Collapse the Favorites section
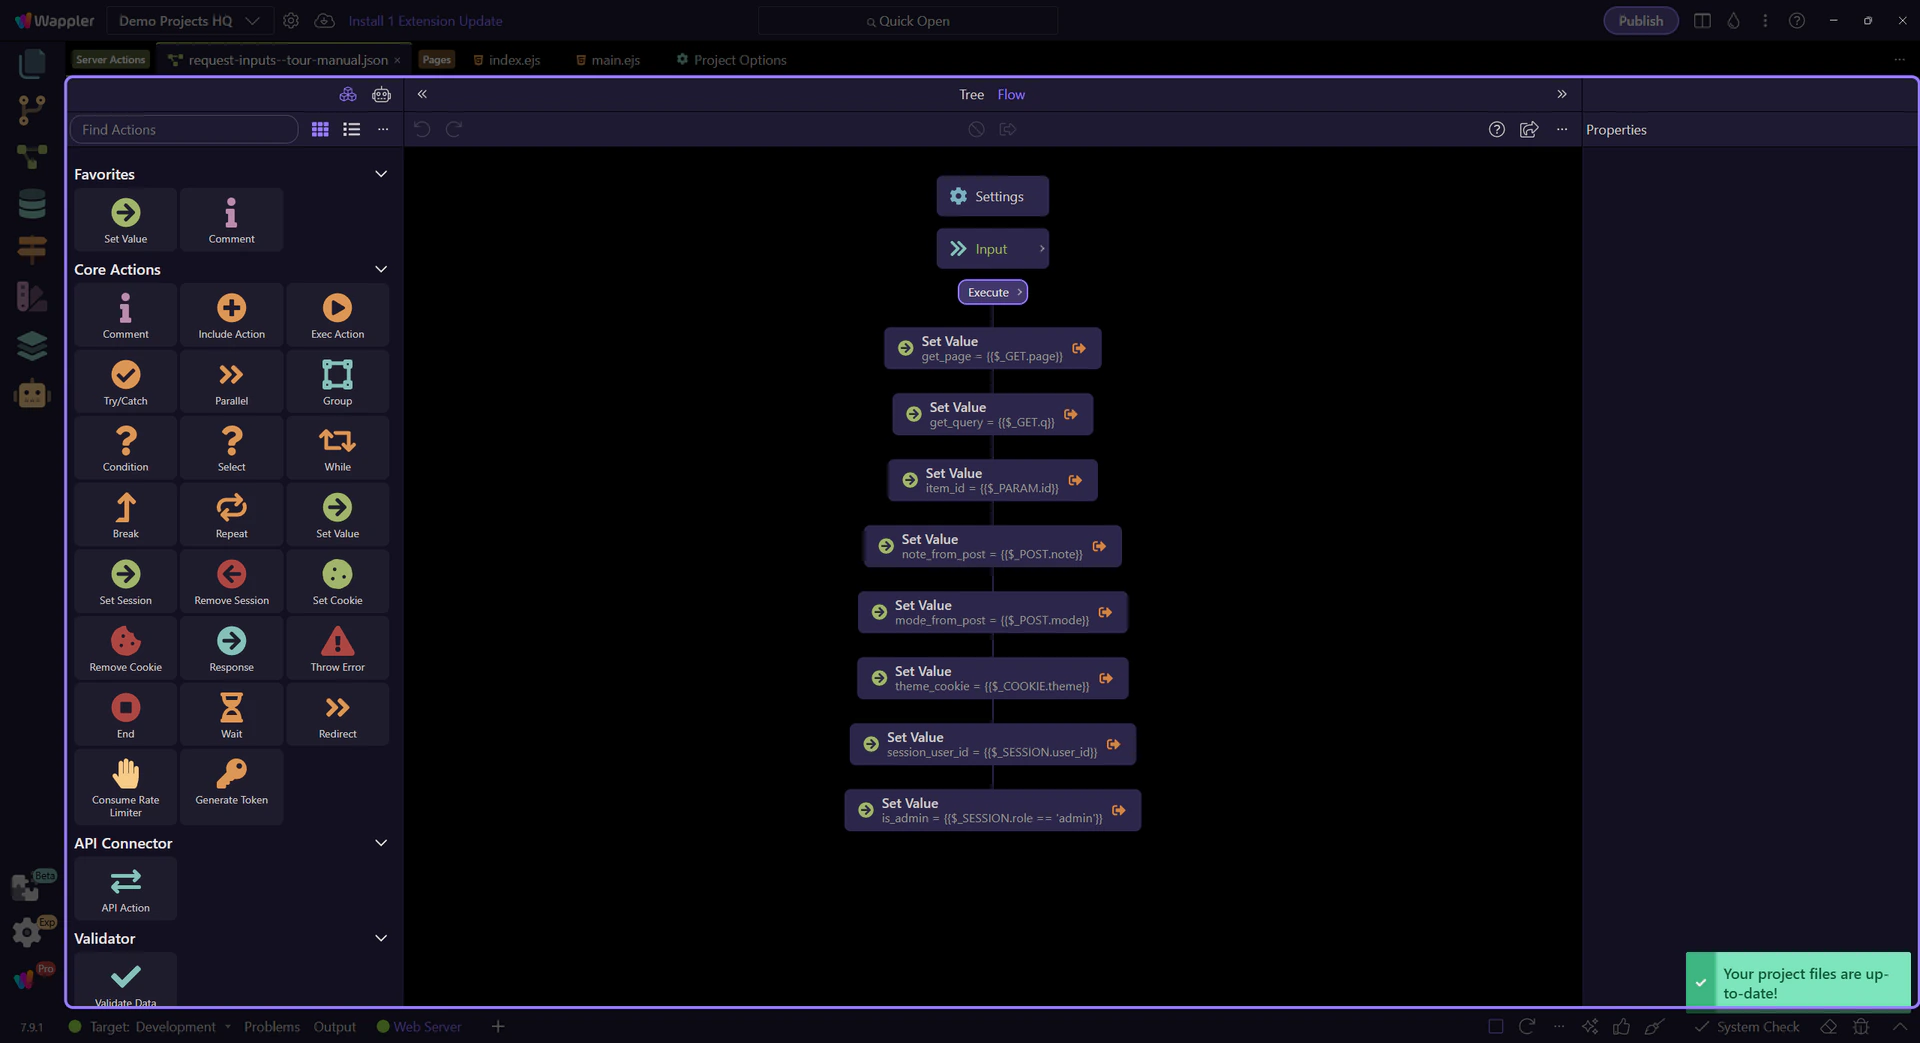 [380, 174]
